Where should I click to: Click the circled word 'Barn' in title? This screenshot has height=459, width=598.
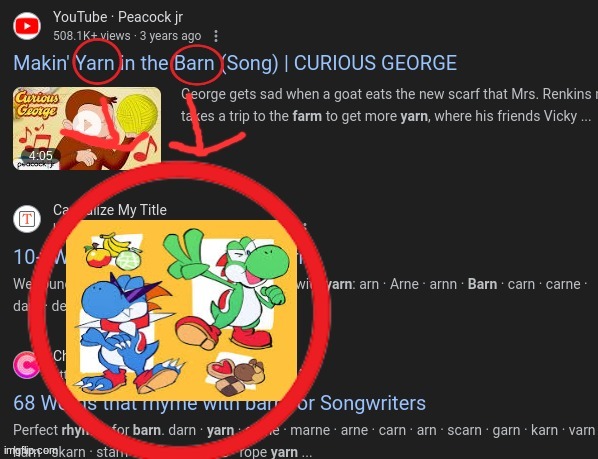(x=195, y=63)
